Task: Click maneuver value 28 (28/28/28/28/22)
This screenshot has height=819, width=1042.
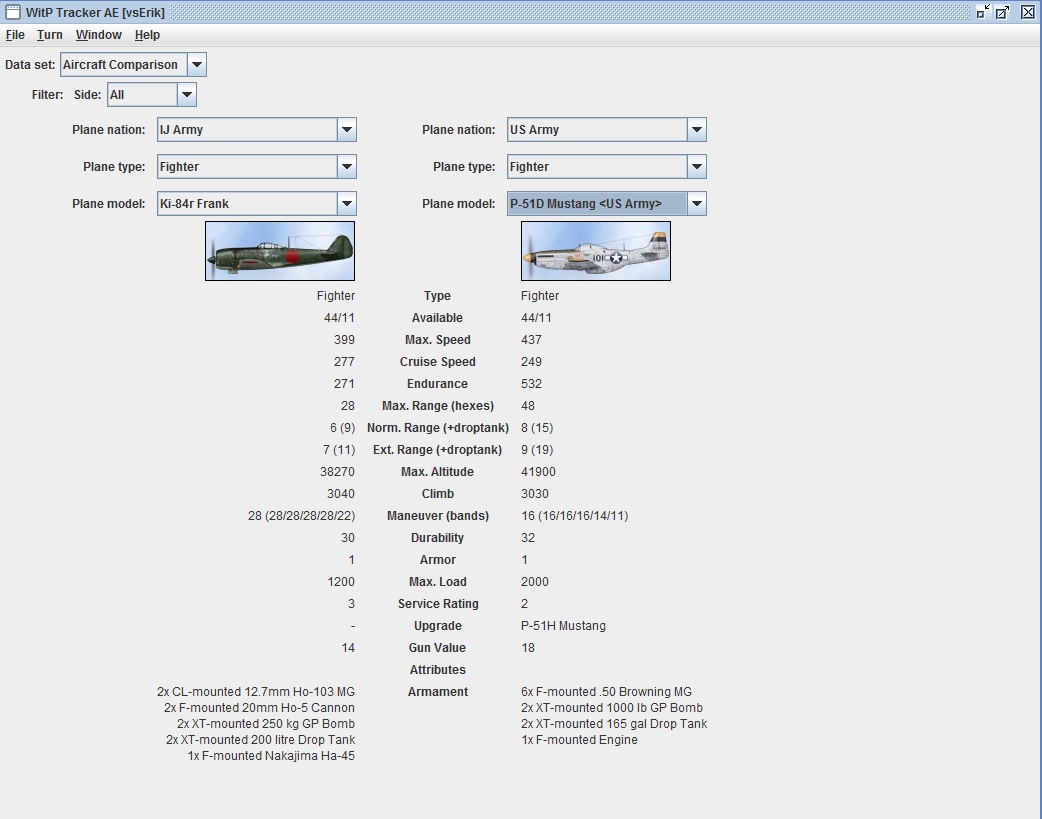Action: point(301,516)
